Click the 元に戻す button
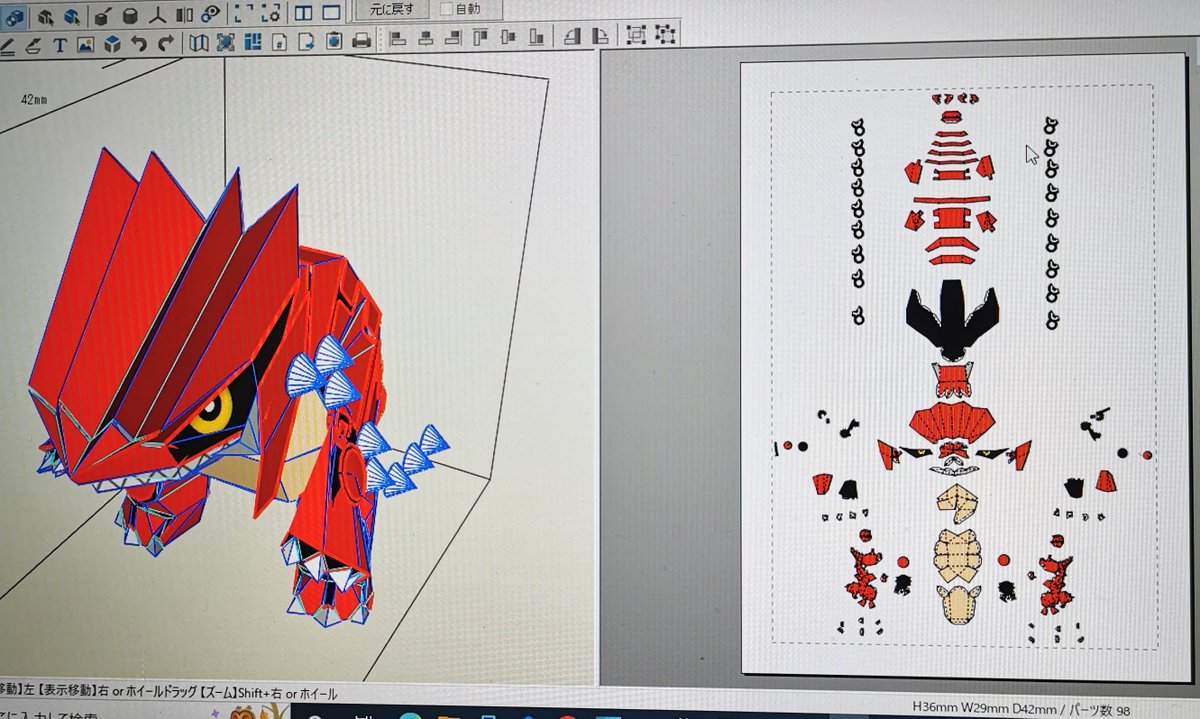Image resolution: width=1200 pixels, height=719 pixels. pos(393,9)
